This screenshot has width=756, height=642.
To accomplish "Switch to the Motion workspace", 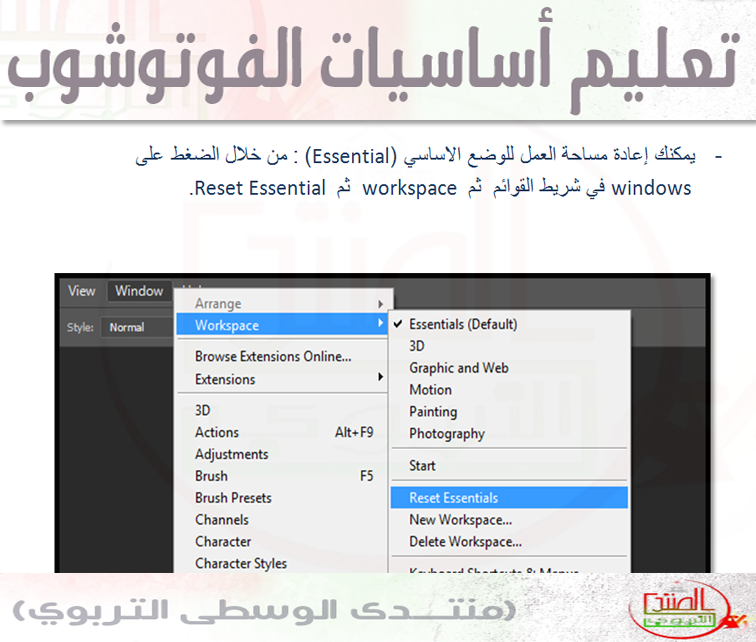I will (x=509, y=389).
